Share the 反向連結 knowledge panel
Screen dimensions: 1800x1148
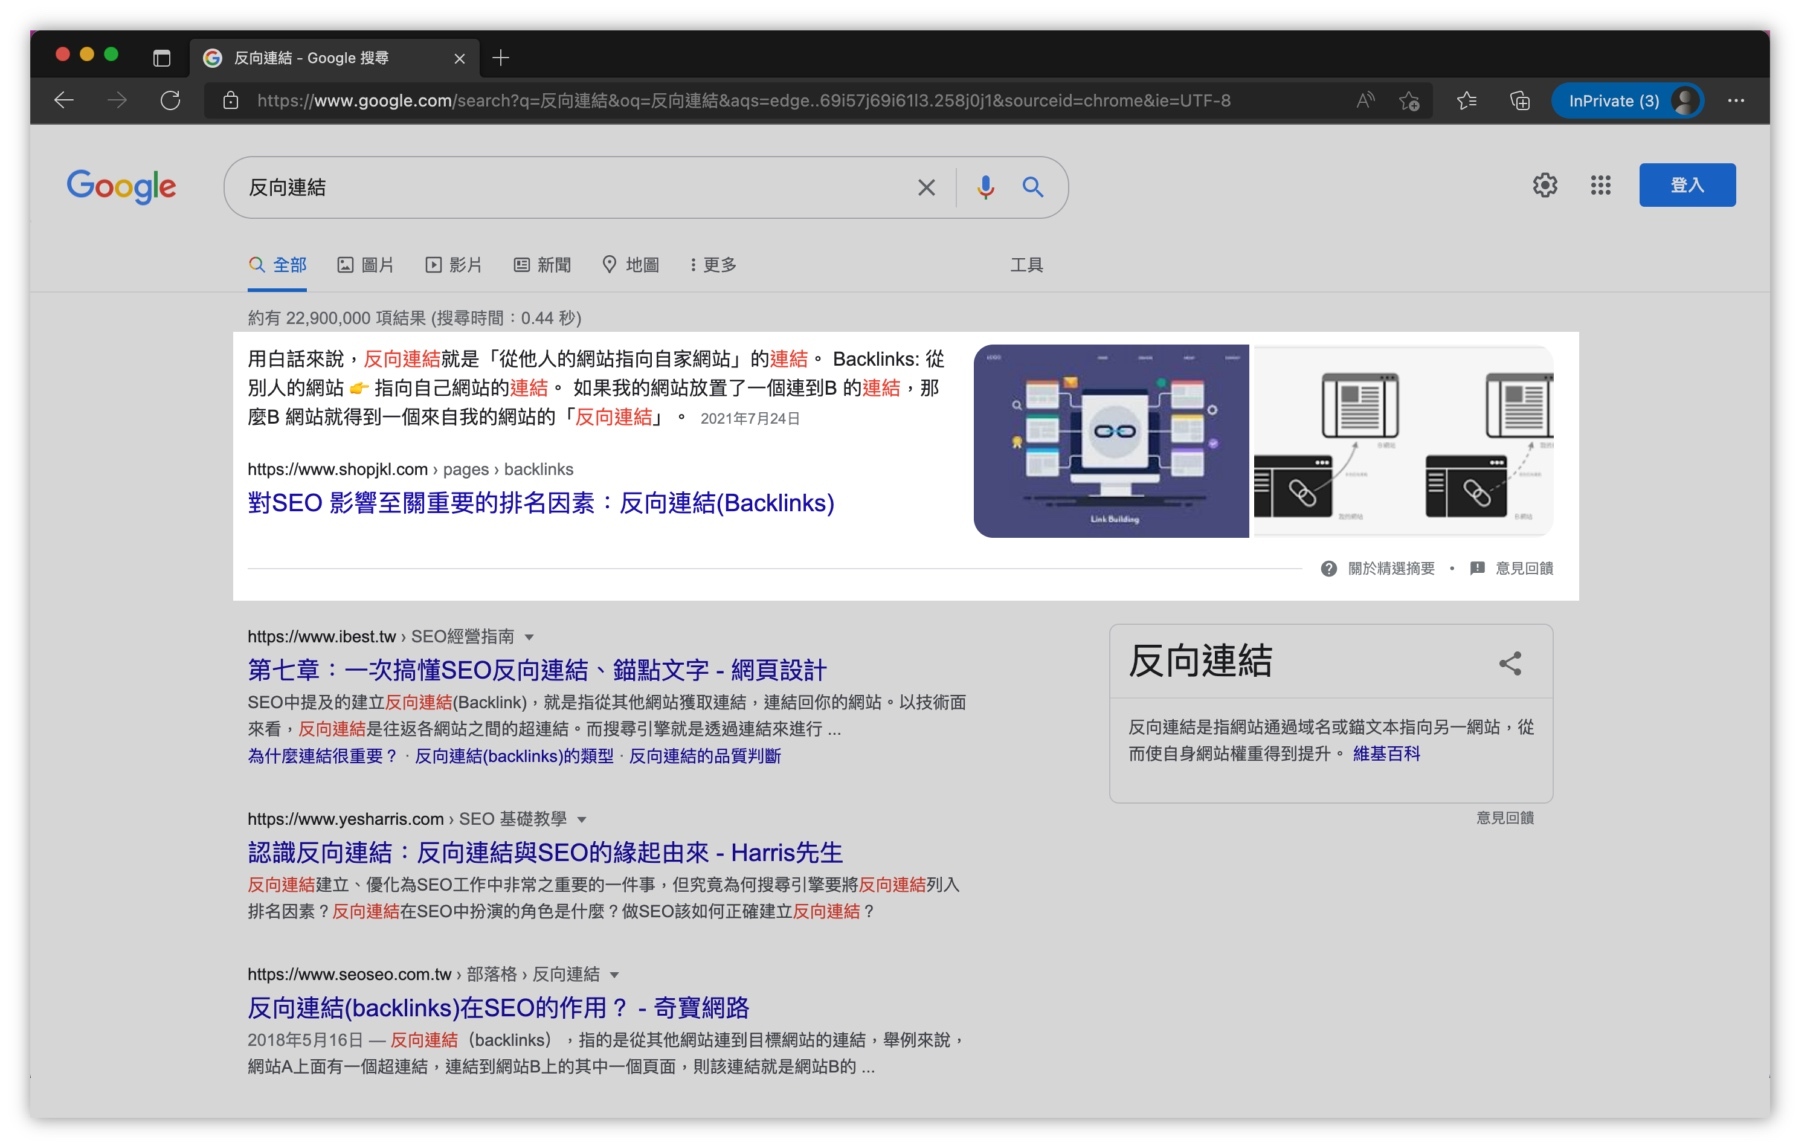pyautogui.click(x=1510, y=663)
